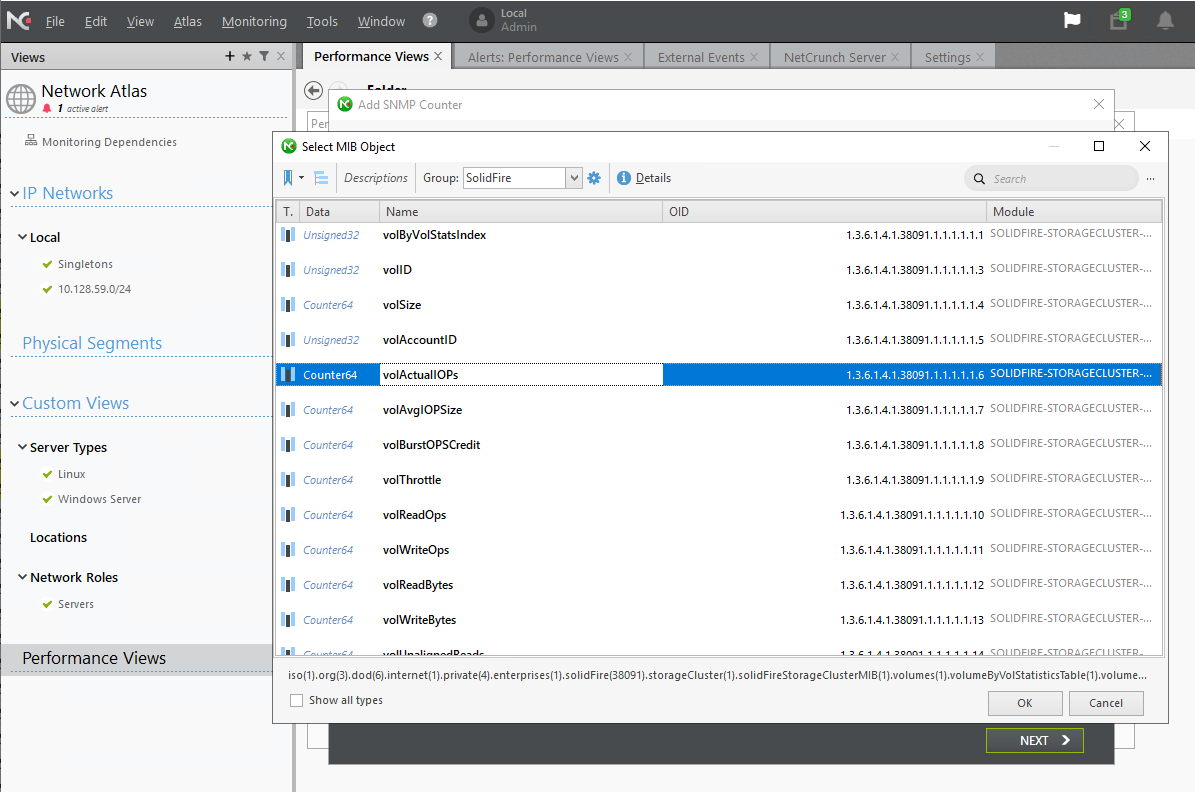The image size is (1195, 792).
Task: Close the Add SNMP Counter dialog
Action: [1098, 104]
